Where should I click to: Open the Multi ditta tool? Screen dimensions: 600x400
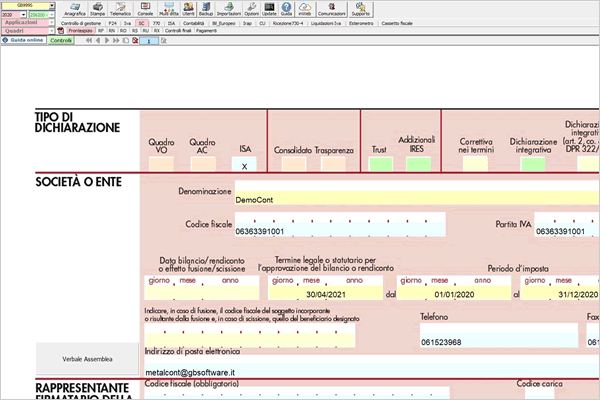[169, 9]
